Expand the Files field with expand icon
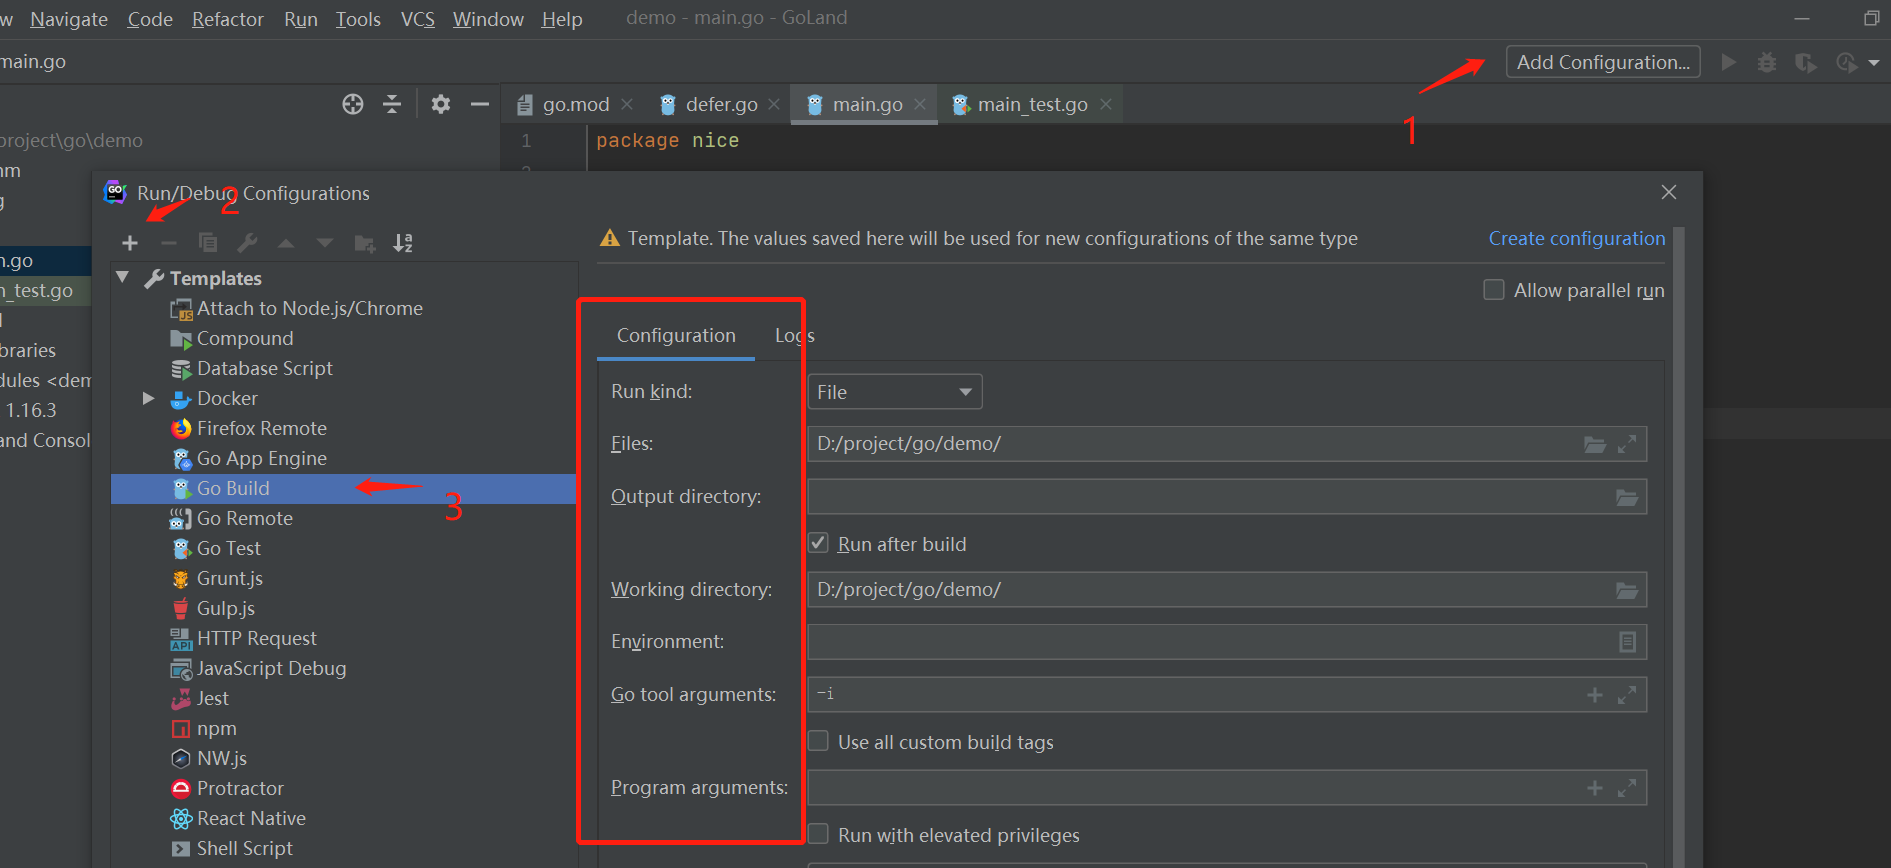The width and height of the screenshot is (1891, 868). 1627,444
